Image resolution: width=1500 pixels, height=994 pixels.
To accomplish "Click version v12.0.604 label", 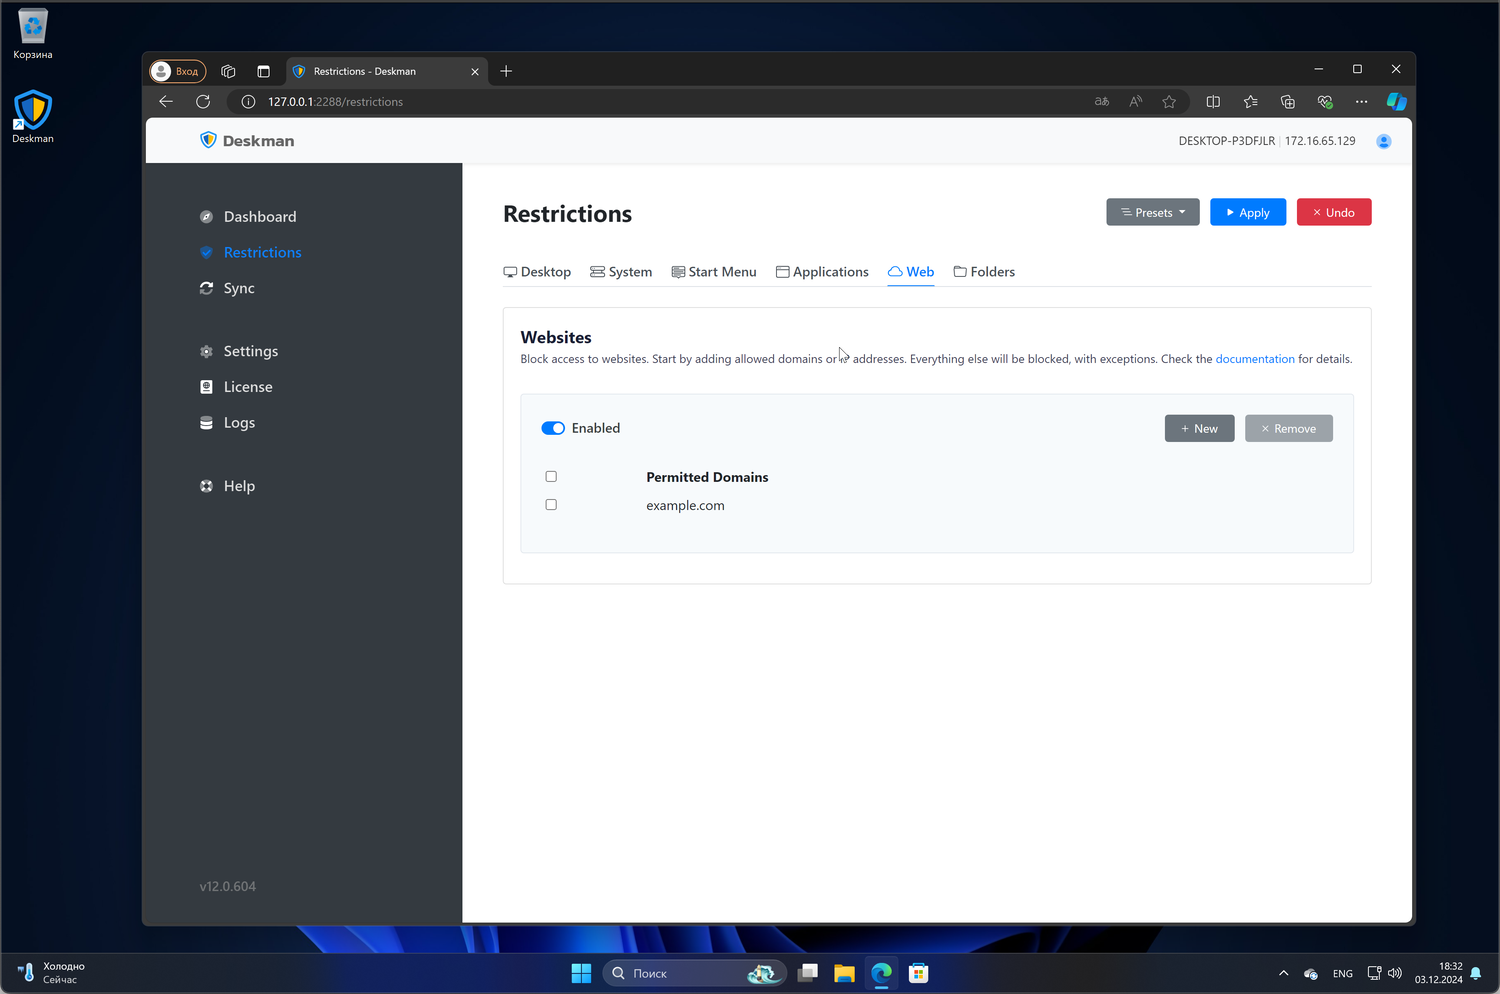I will tap(228, 887).
